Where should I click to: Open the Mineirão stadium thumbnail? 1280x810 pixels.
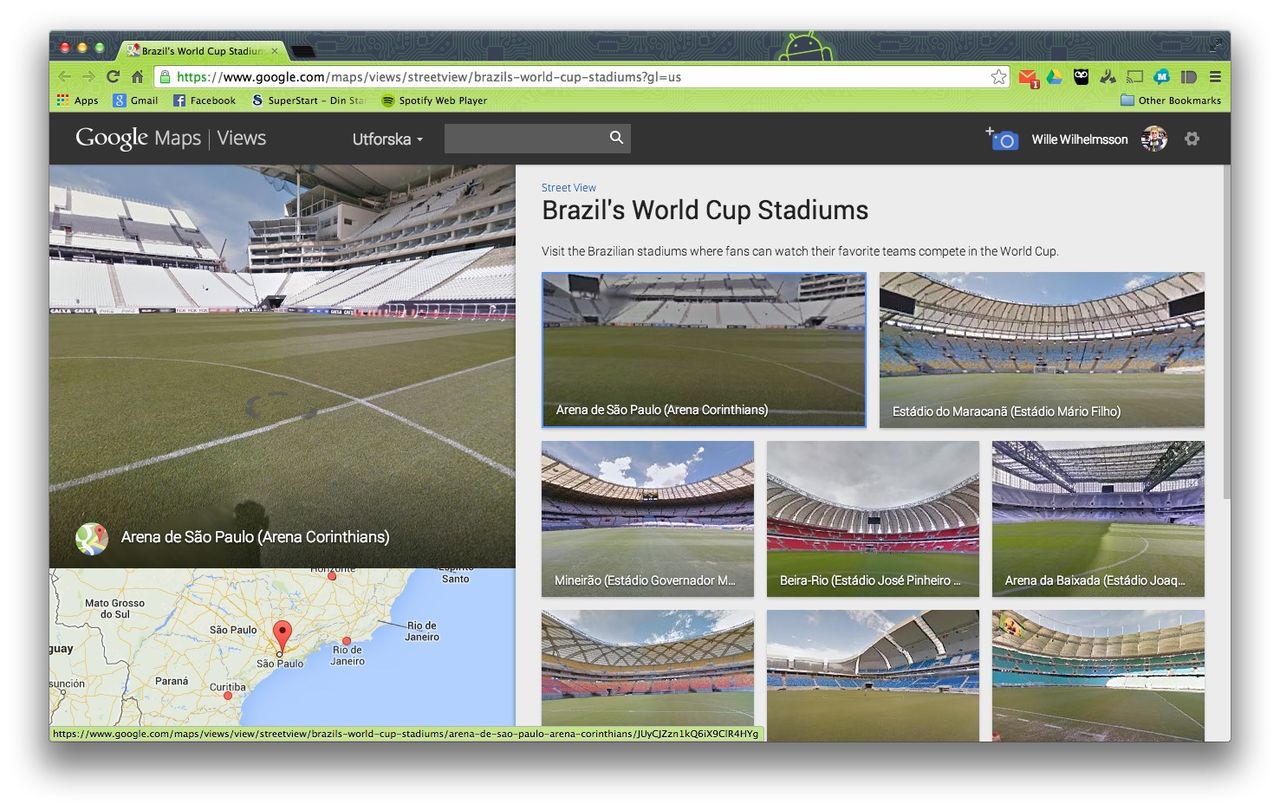648,519
